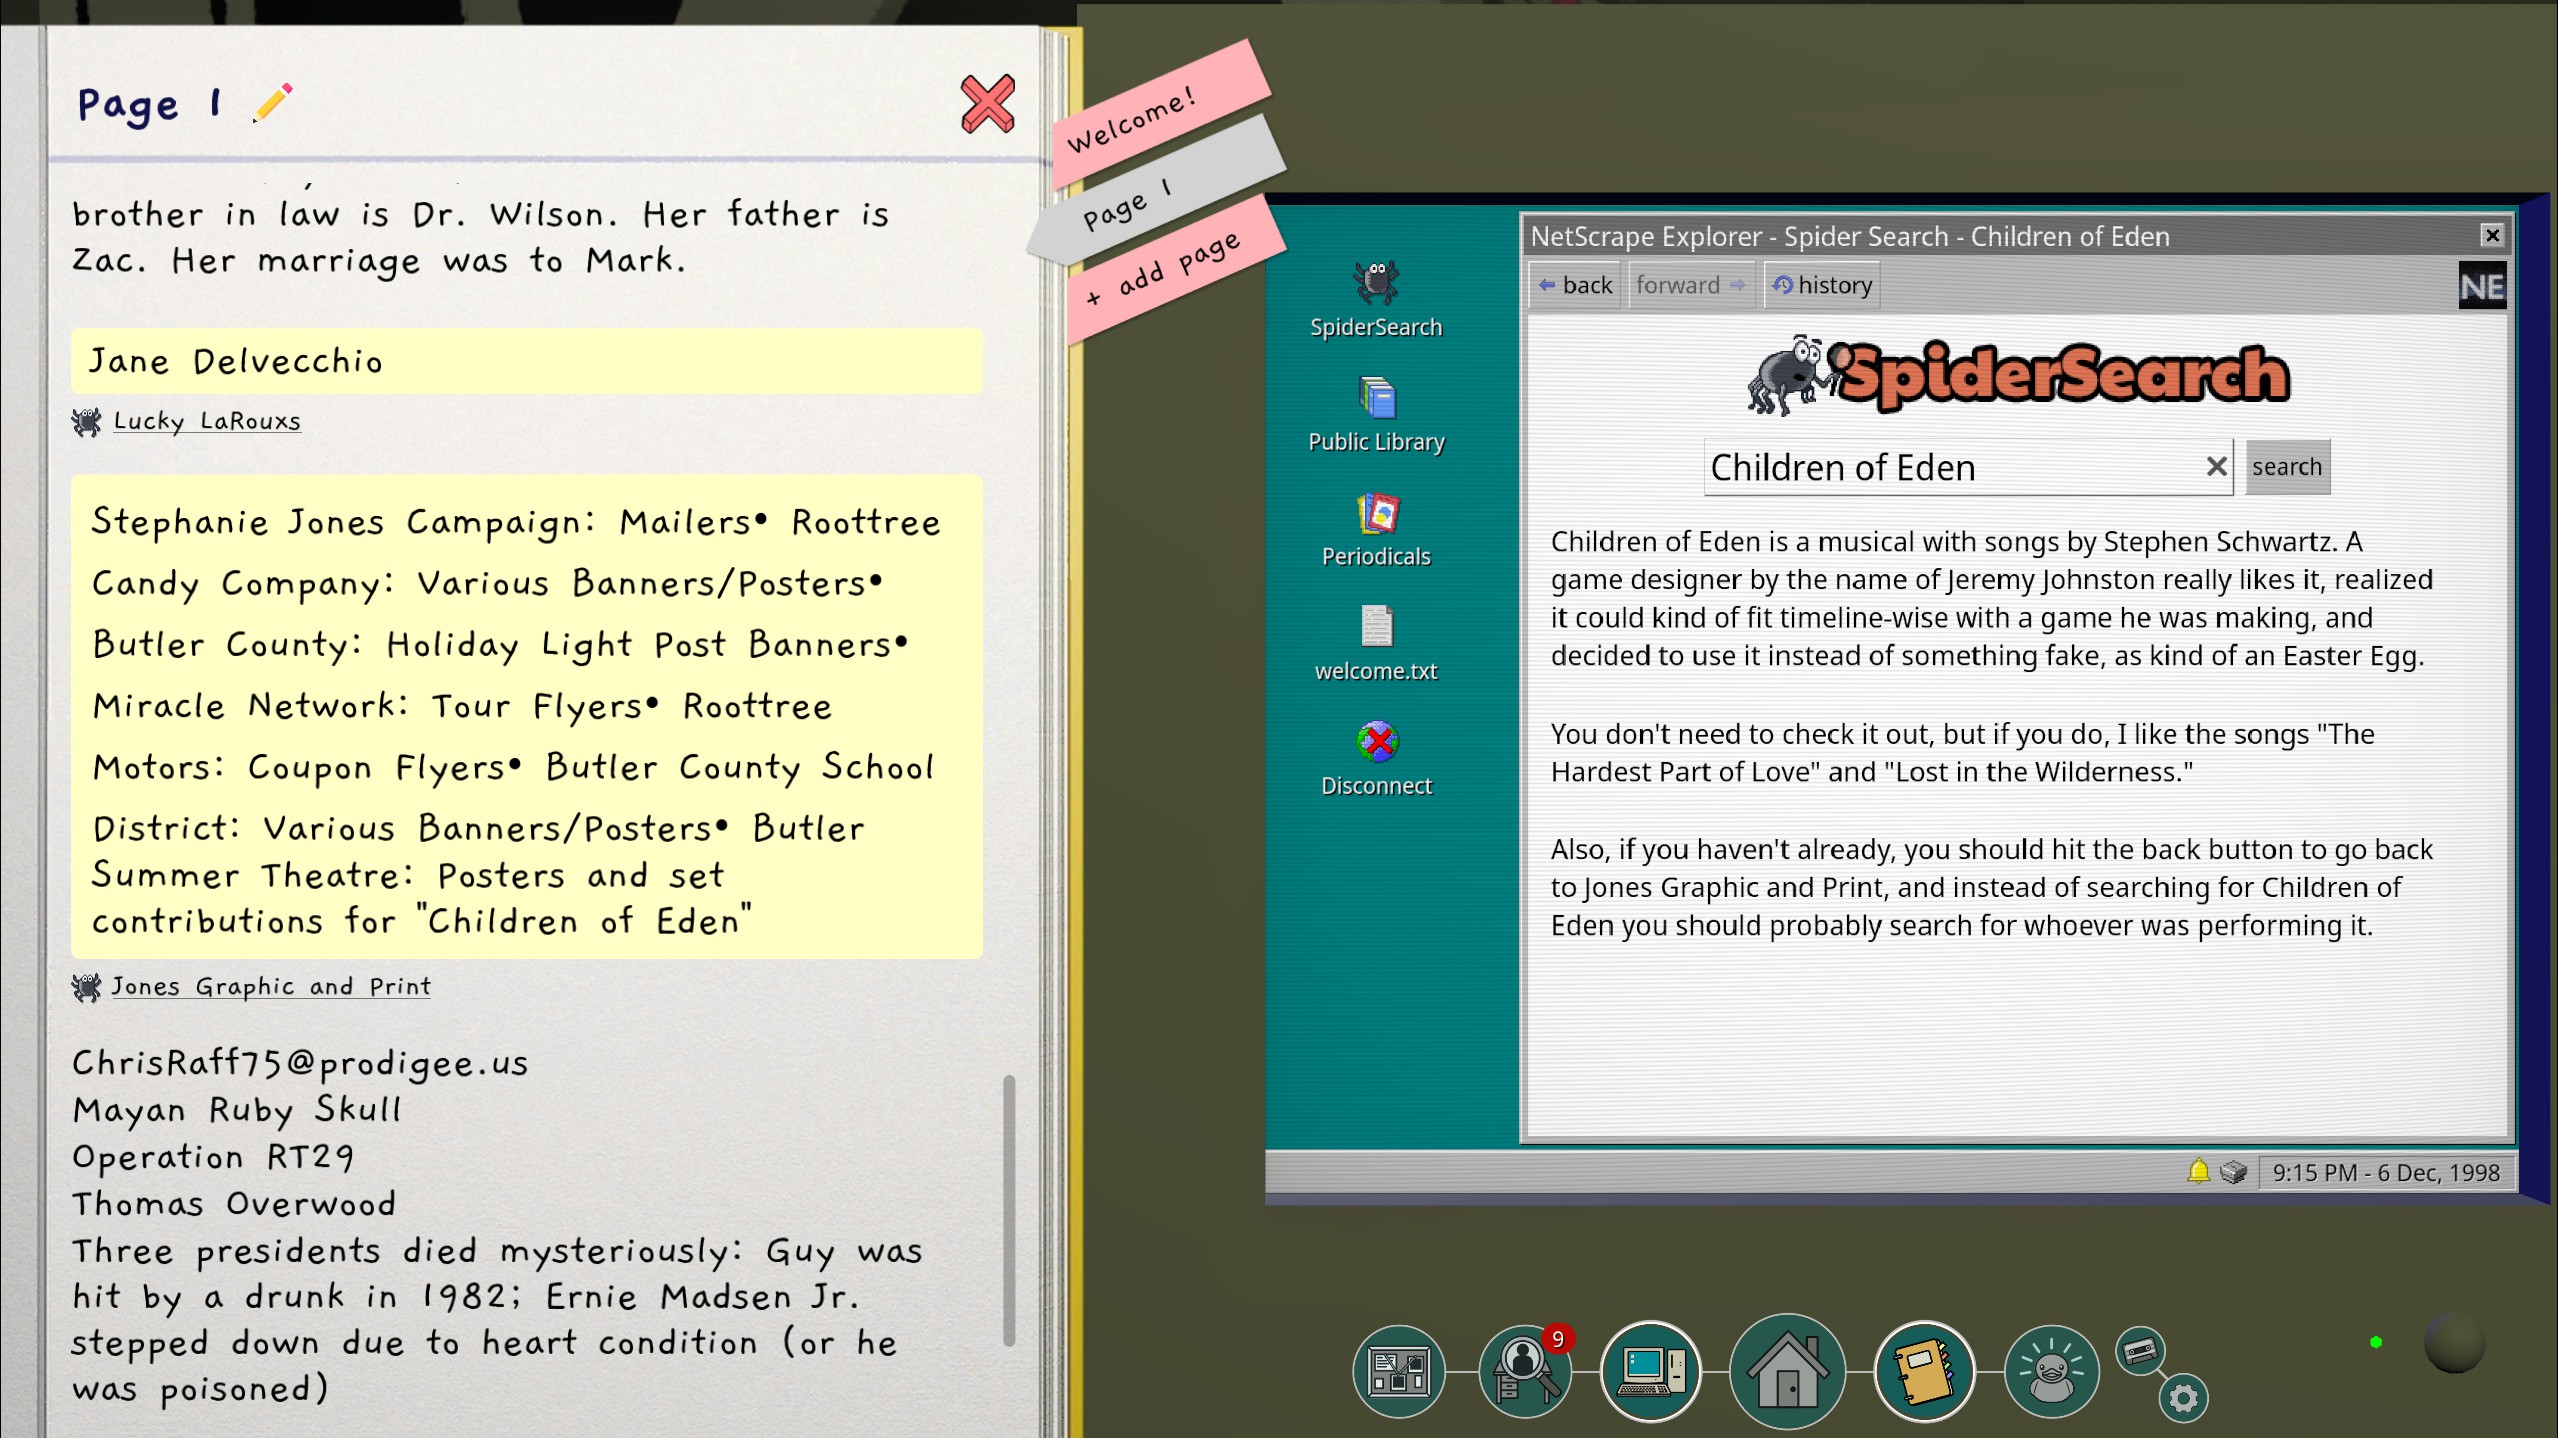Open the browser history
The height and width of the screenshot is (1438, 2558).
click(x=1822, y=285)
